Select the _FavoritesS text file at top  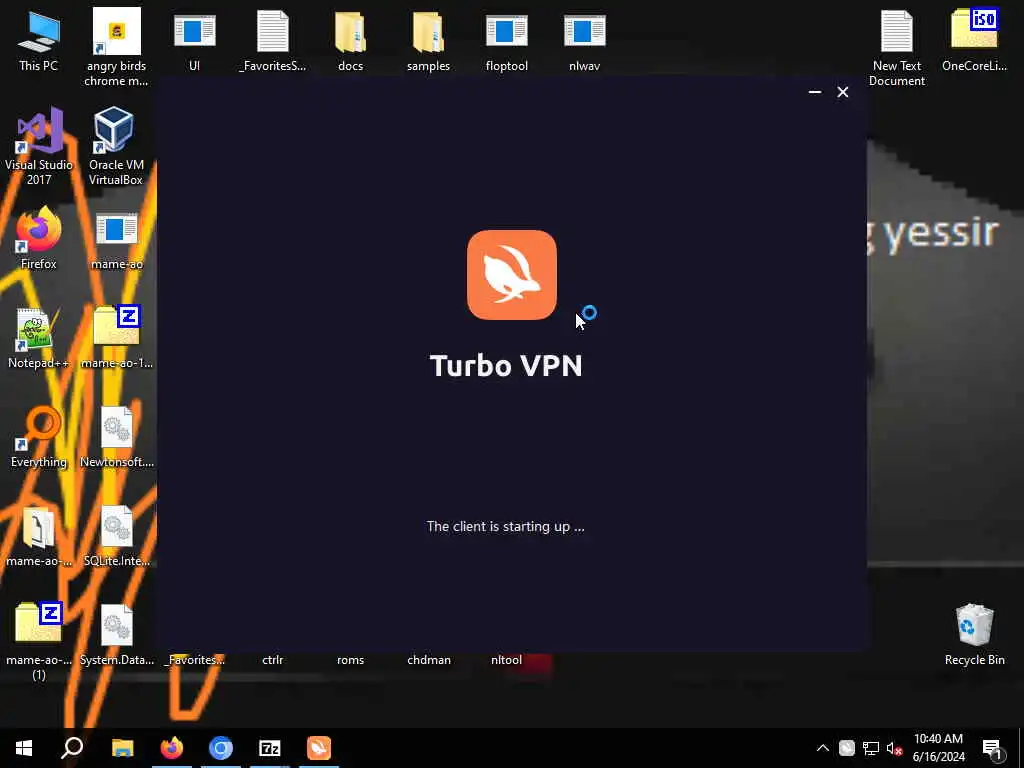[x=272, y=41]
